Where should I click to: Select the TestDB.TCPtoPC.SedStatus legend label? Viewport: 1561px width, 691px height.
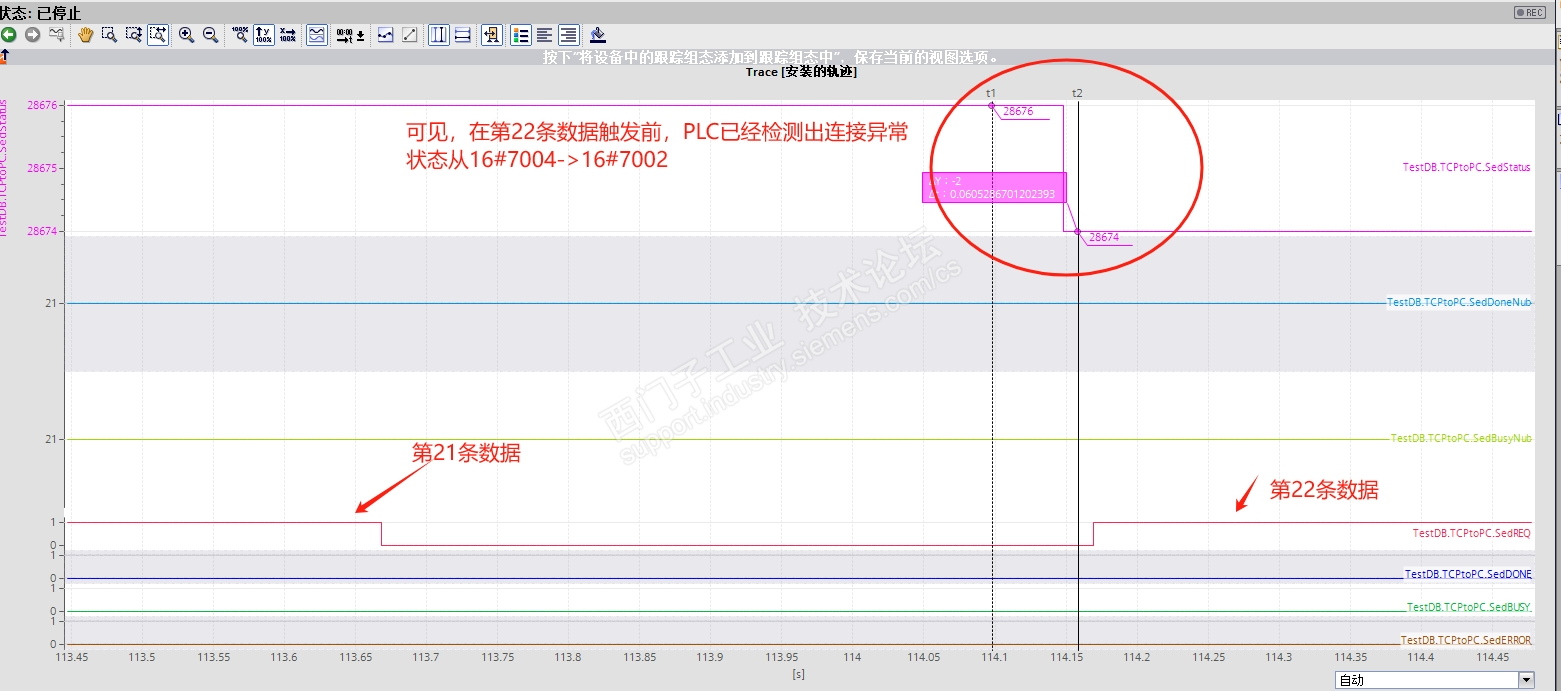[1466, 168]
